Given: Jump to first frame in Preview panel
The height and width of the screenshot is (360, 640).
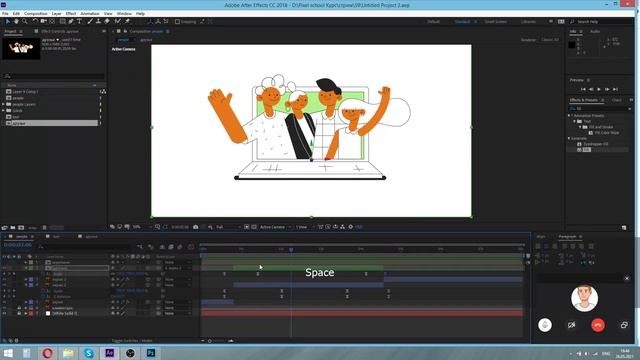Looking at the screenshot, I should coord(583,89).
